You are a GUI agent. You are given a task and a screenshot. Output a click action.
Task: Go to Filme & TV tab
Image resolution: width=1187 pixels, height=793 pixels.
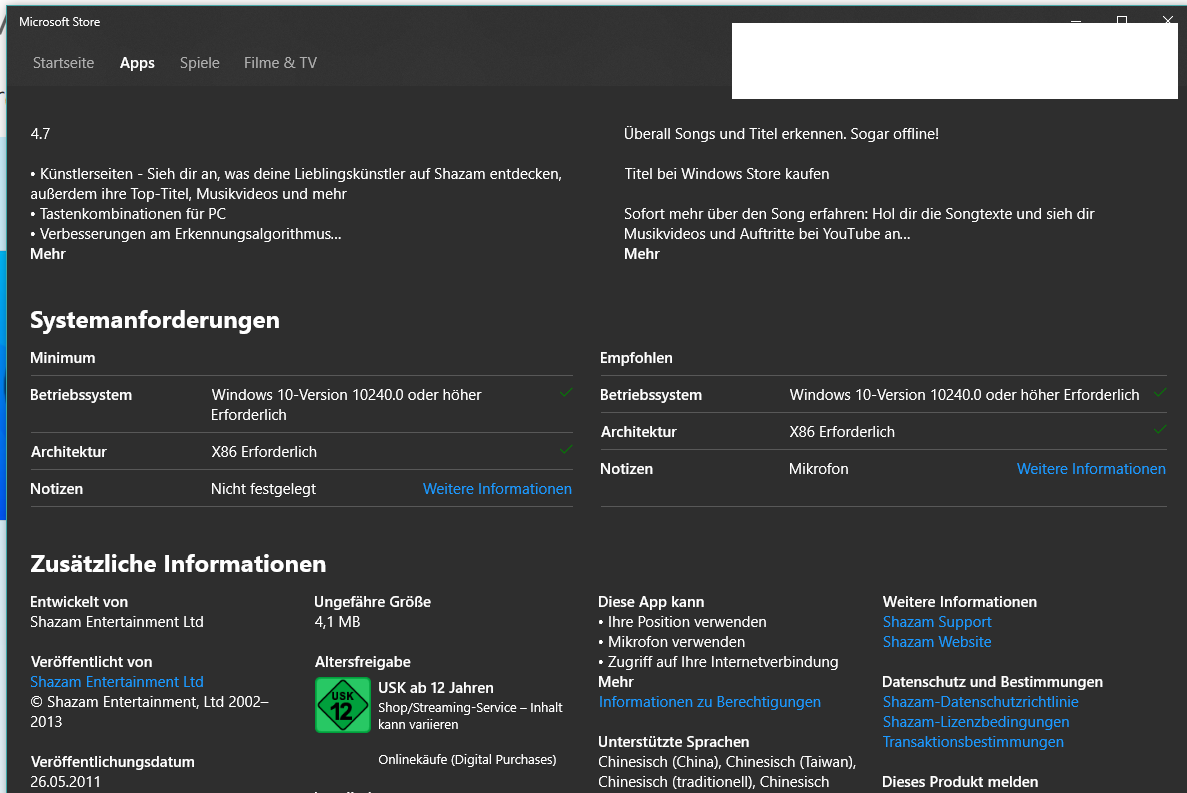click(280, 63)
